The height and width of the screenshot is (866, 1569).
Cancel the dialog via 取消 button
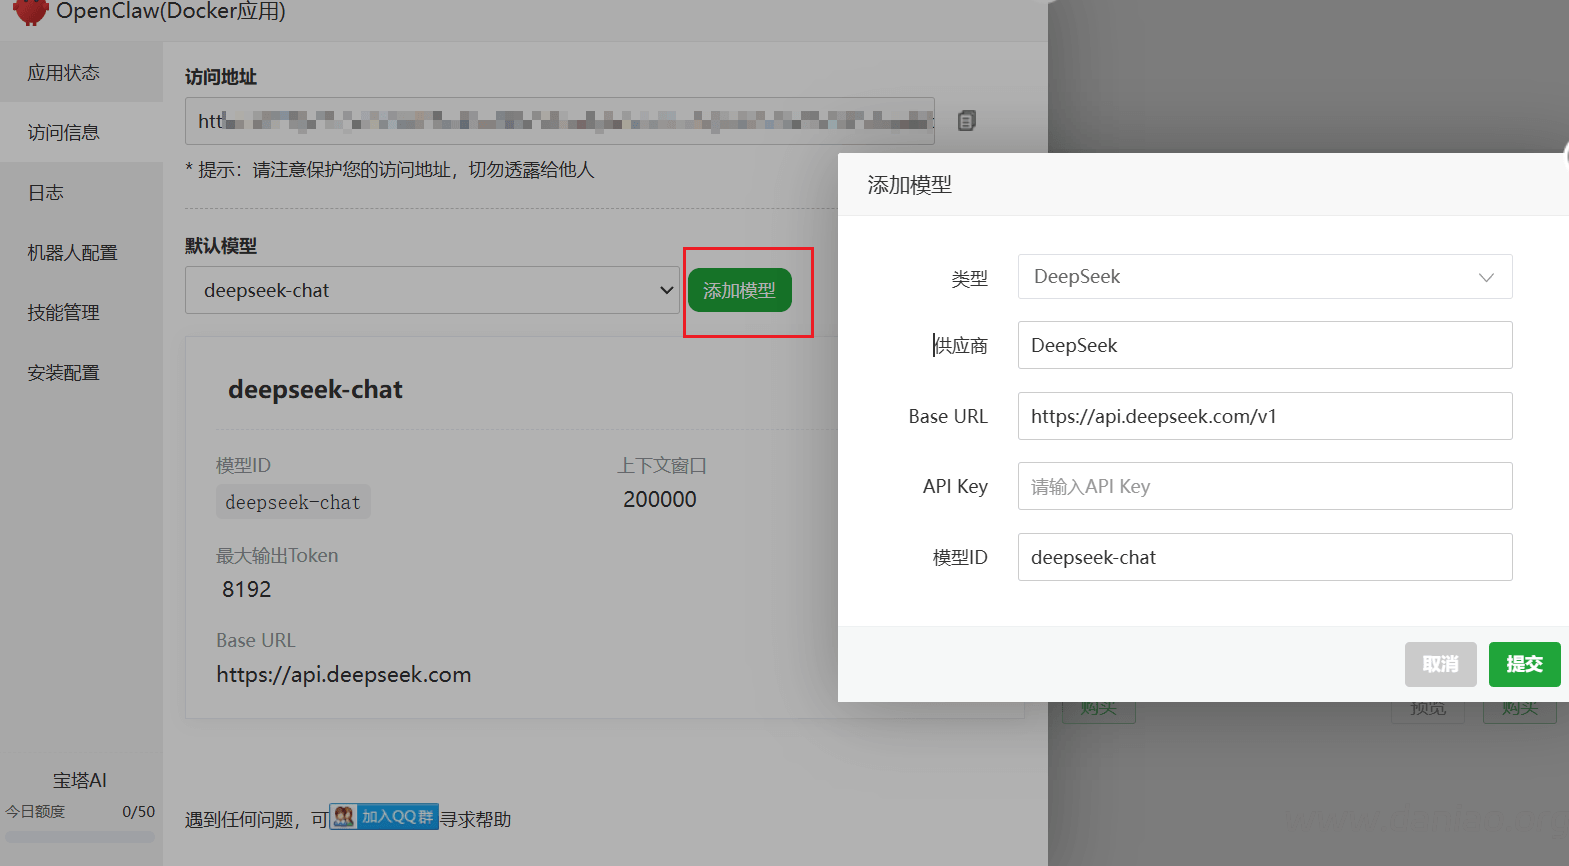[1440, 664]
